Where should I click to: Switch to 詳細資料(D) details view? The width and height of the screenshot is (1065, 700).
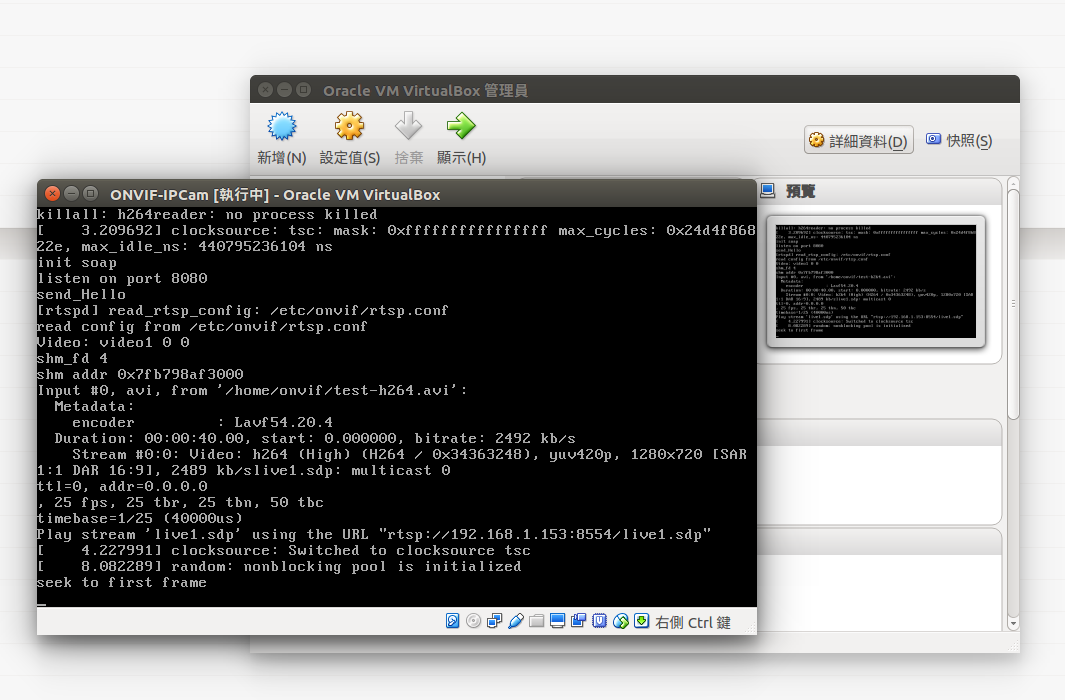pyautogui.click(x=859, y=141)
